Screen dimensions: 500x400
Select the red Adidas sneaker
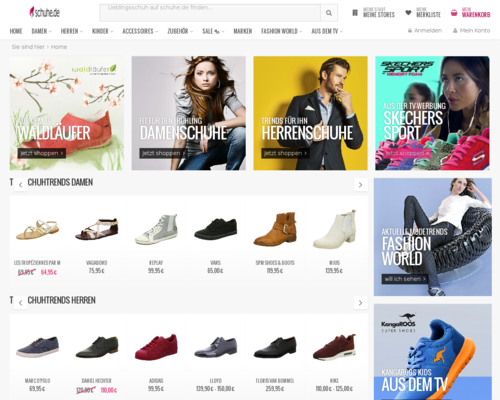click(156, 347)
